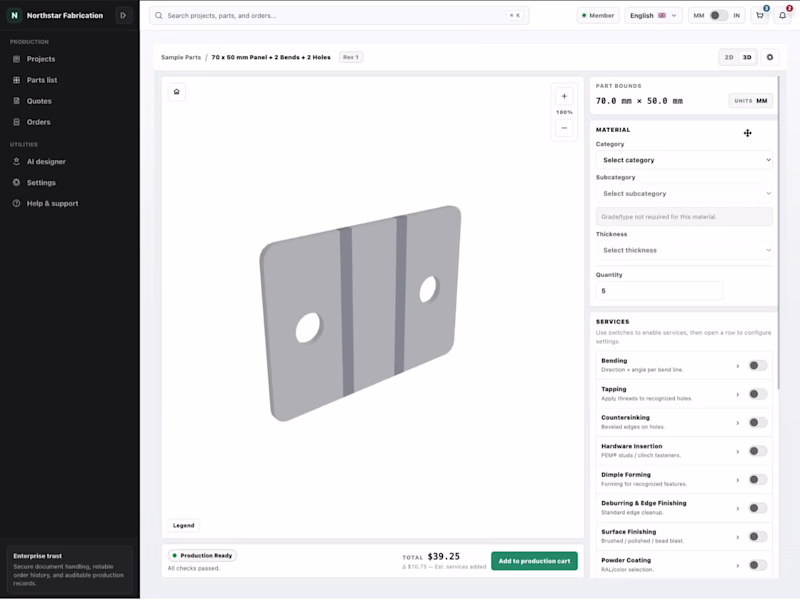Zoom out with the minus button
The width and height of the screenshot is (800, 600).
click(x=564, y=128)
